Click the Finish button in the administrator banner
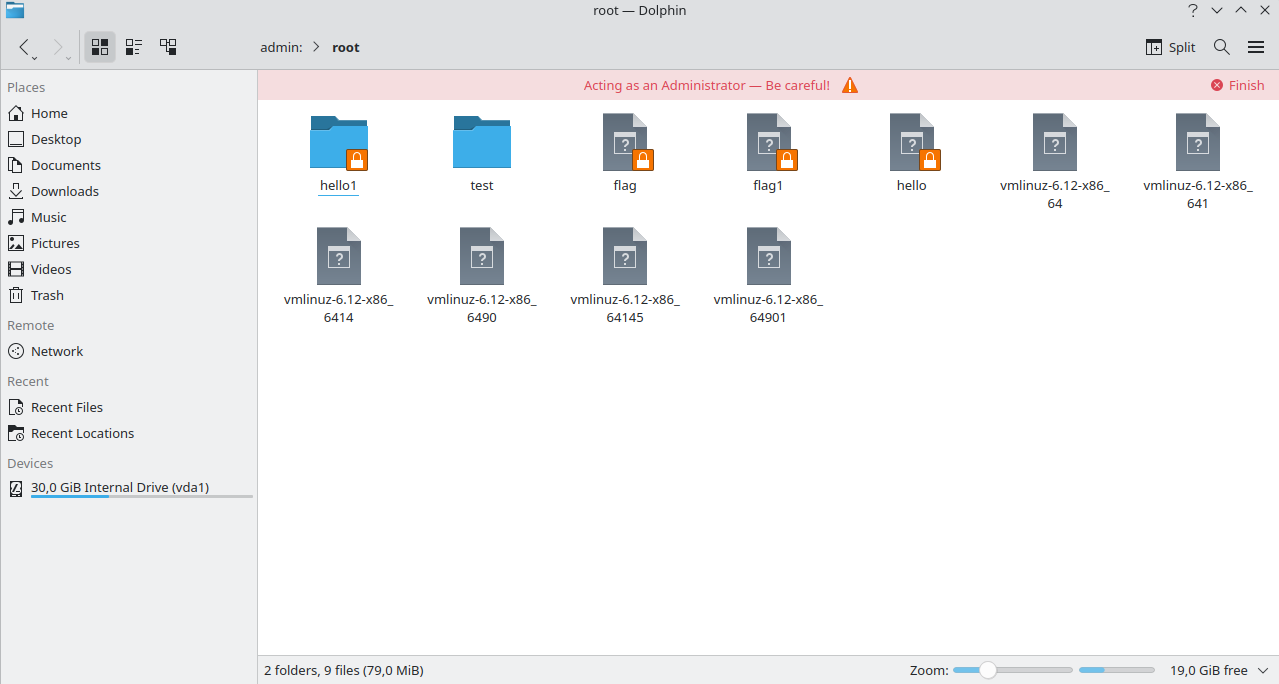The image size is (1279, 684). pos(1237,85)
